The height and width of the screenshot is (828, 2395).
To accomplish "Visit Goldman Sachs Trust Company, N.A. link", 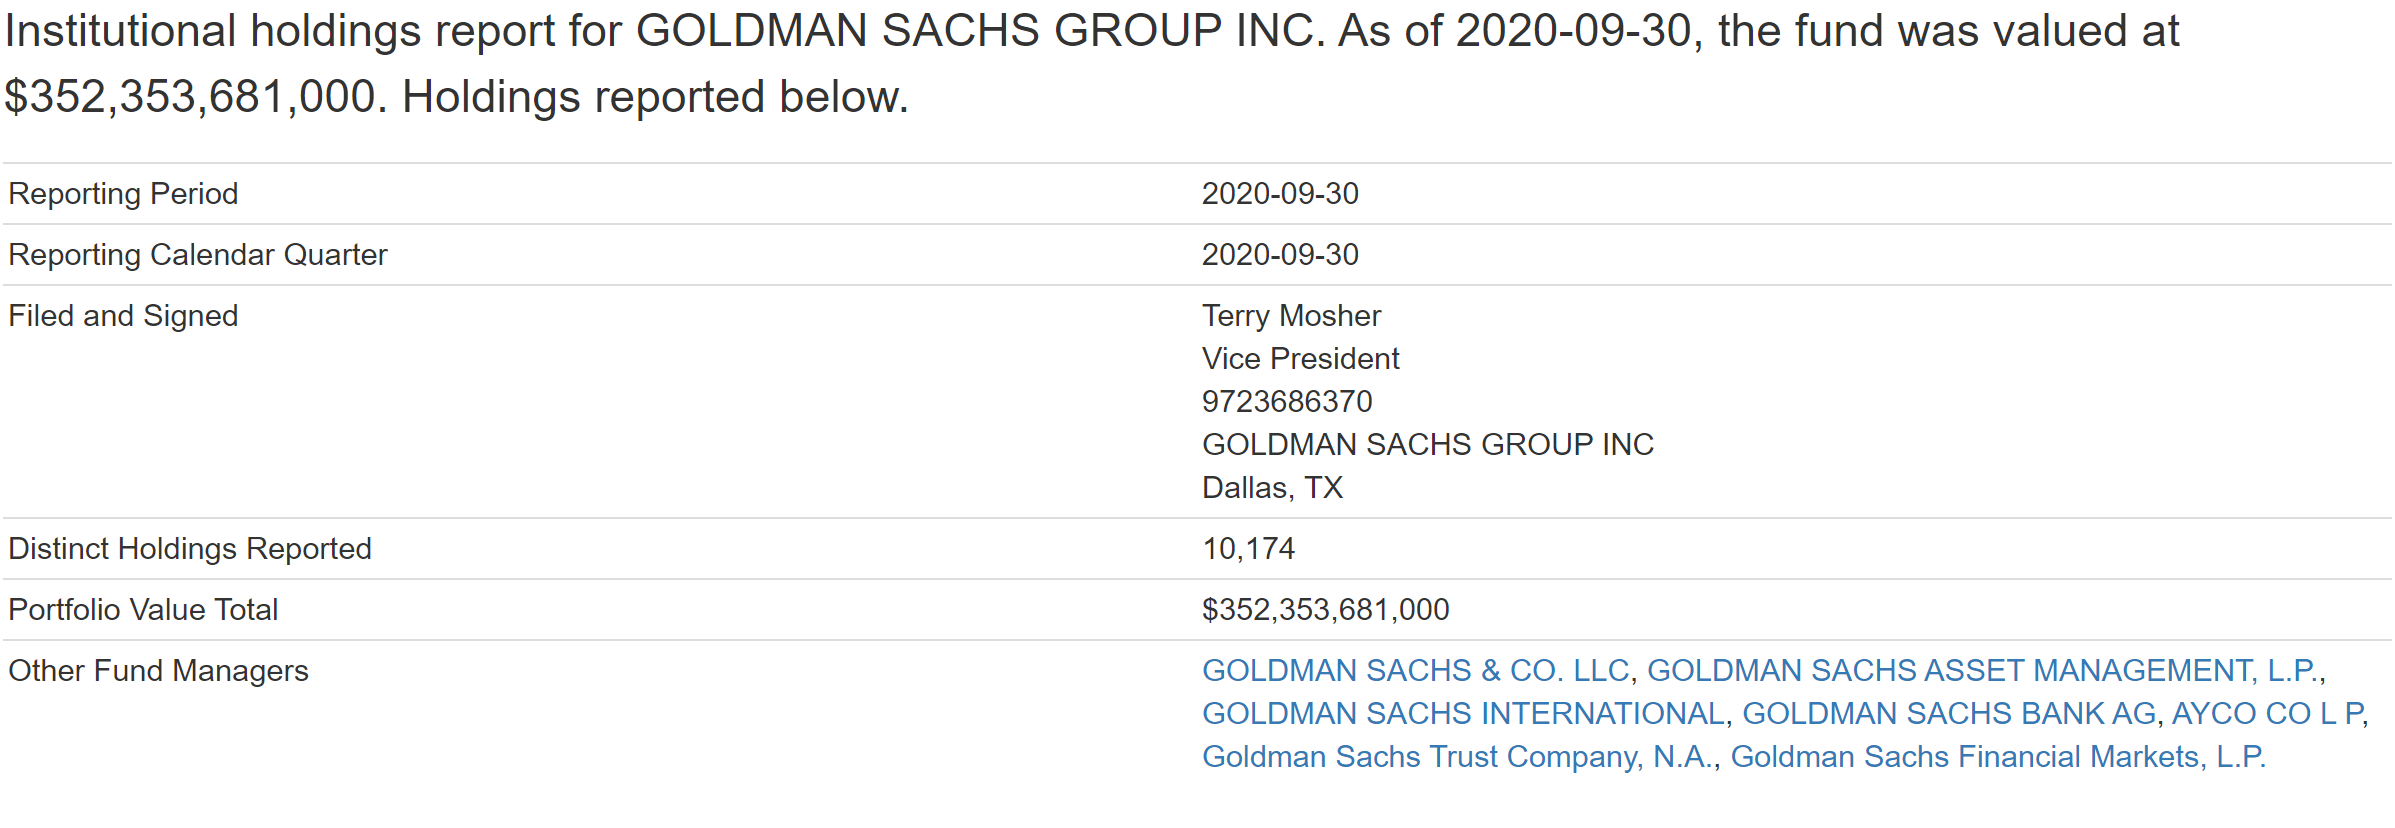I will click(x=1458, y=757).
